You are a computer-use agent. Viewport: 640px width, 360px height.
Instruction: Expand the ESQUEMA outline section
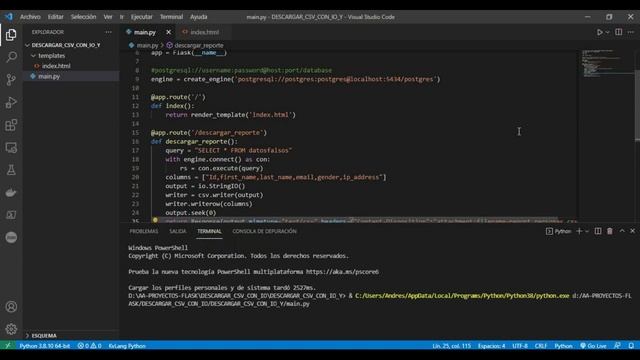click(x=27, y=336)
